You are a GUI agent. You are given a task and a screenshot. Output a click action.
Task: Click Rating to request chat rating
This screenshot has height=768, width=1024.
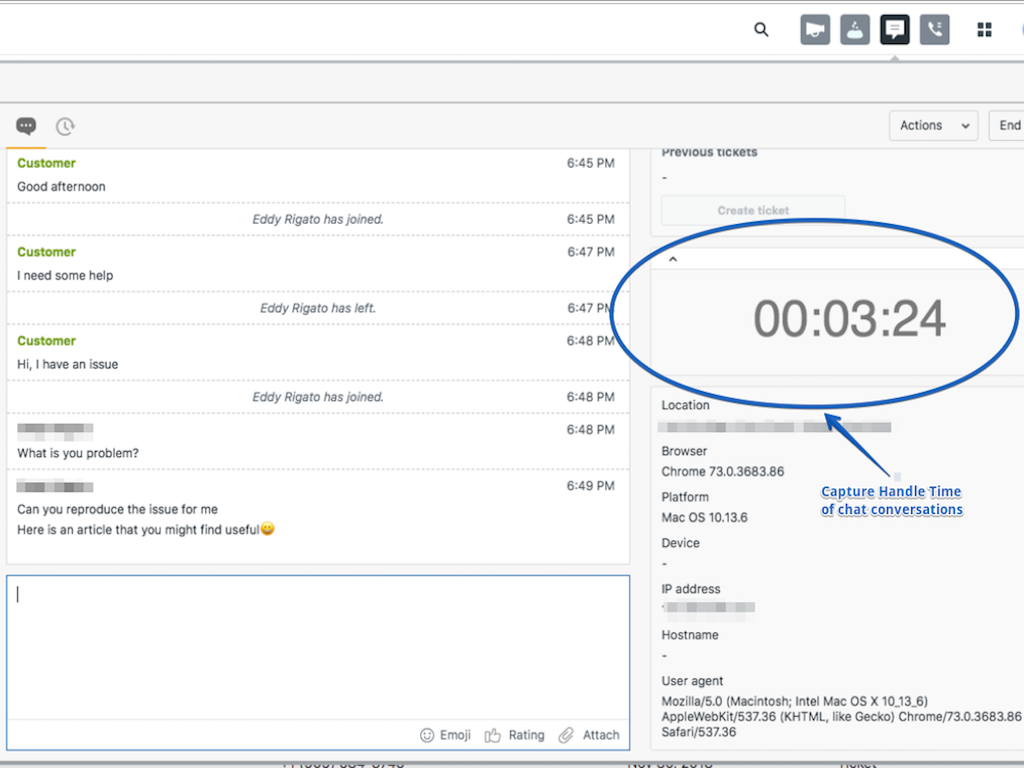click(x=515, y=735)
